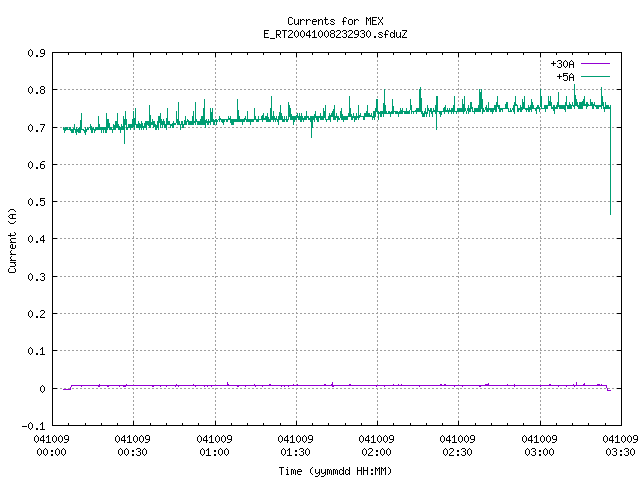Click the 0.7 y-axis tick label
Image resolution: width=640 pixels, height=480 pixels.
[x=36, y=128]
